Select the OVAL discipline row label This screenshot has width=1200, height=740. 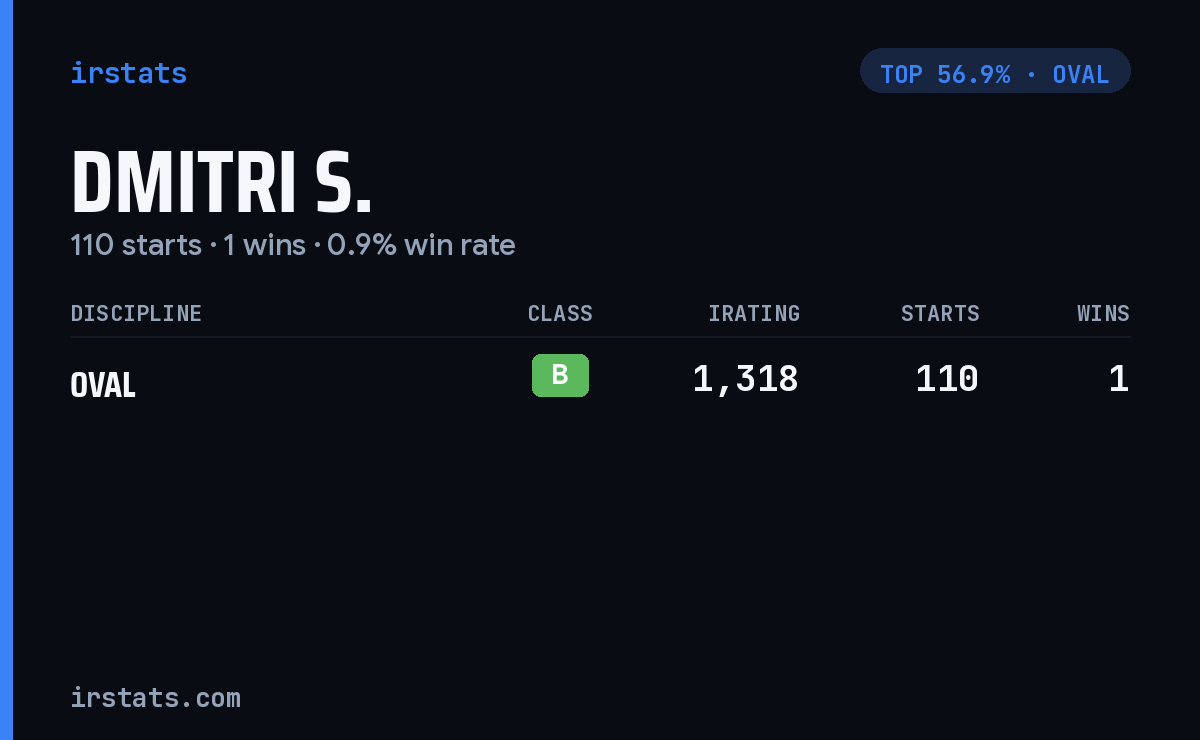pyautogui.click(x=103, y=385)
